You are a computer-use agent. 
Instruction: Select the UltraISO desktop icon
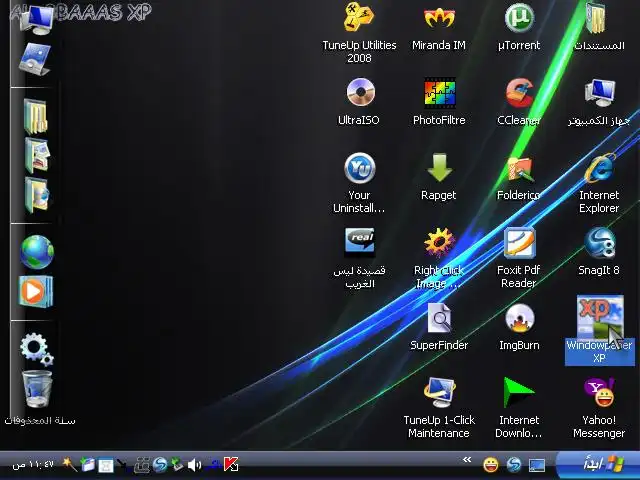pos(359,102)
